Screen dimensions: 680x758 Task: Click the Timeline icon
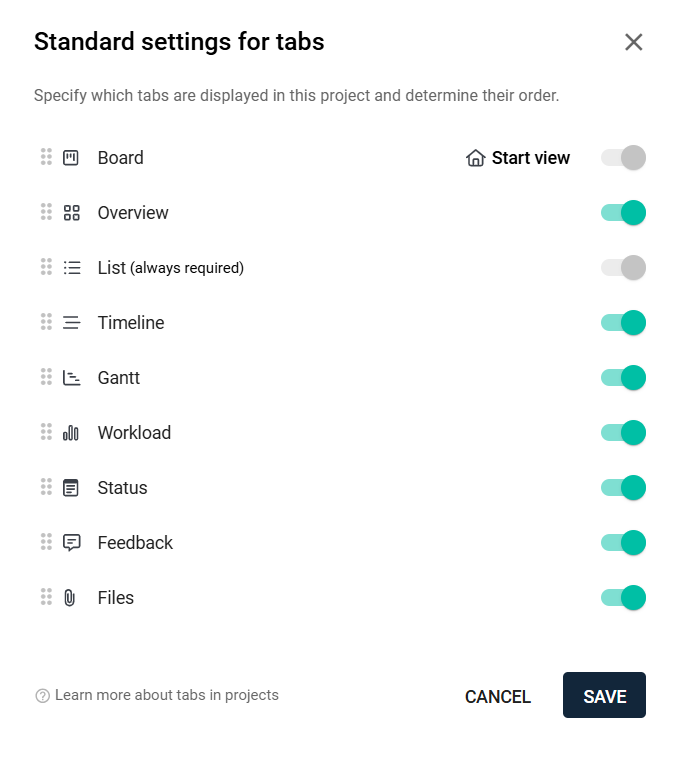pyautogui.click(x=72, y=322)
